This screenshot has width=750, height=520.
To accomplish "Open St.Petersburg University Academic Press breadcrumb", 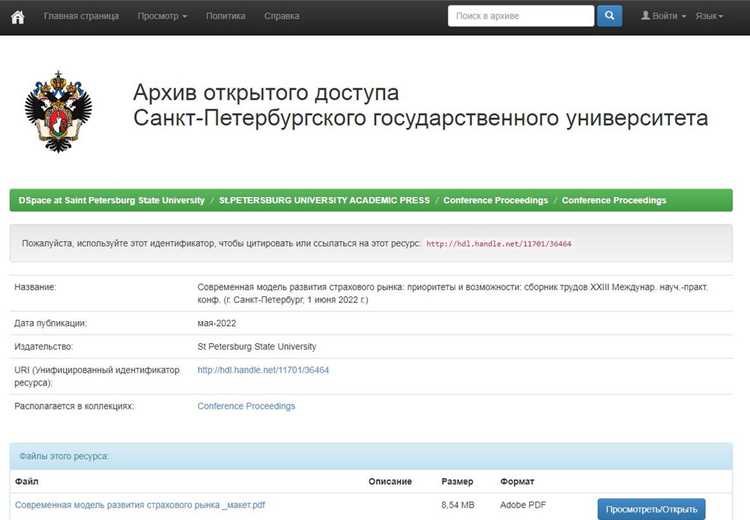I will 324,200.
